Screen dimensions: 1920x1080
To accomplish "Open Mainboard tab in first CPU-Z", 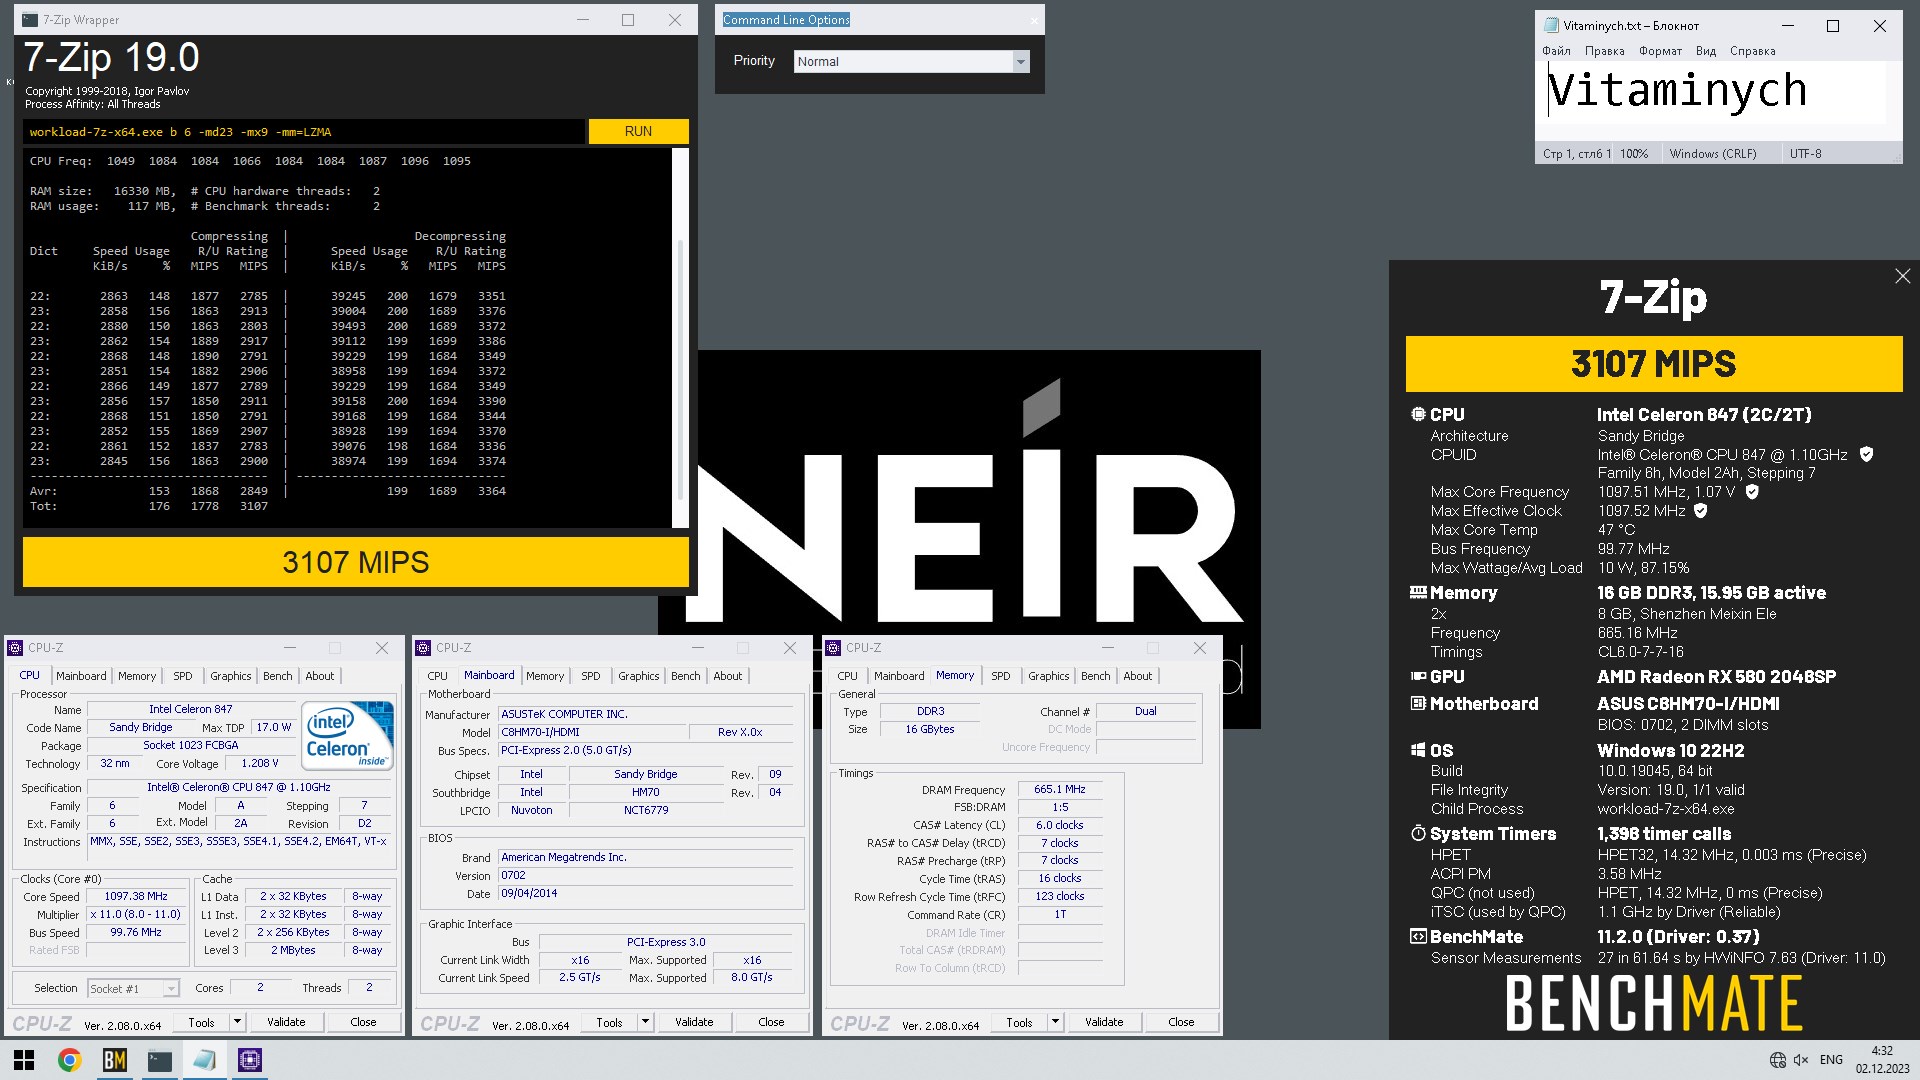I will (x=81, y=676).
